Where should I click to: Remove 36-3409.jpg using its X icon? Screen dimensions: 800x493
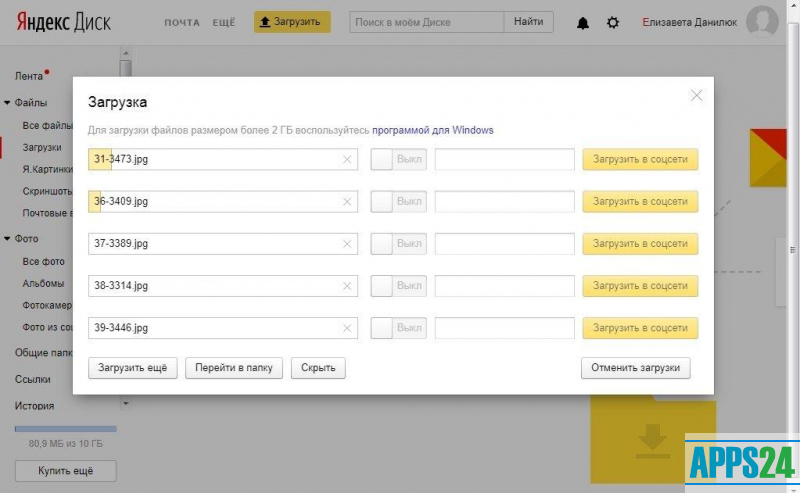(347, 202)
